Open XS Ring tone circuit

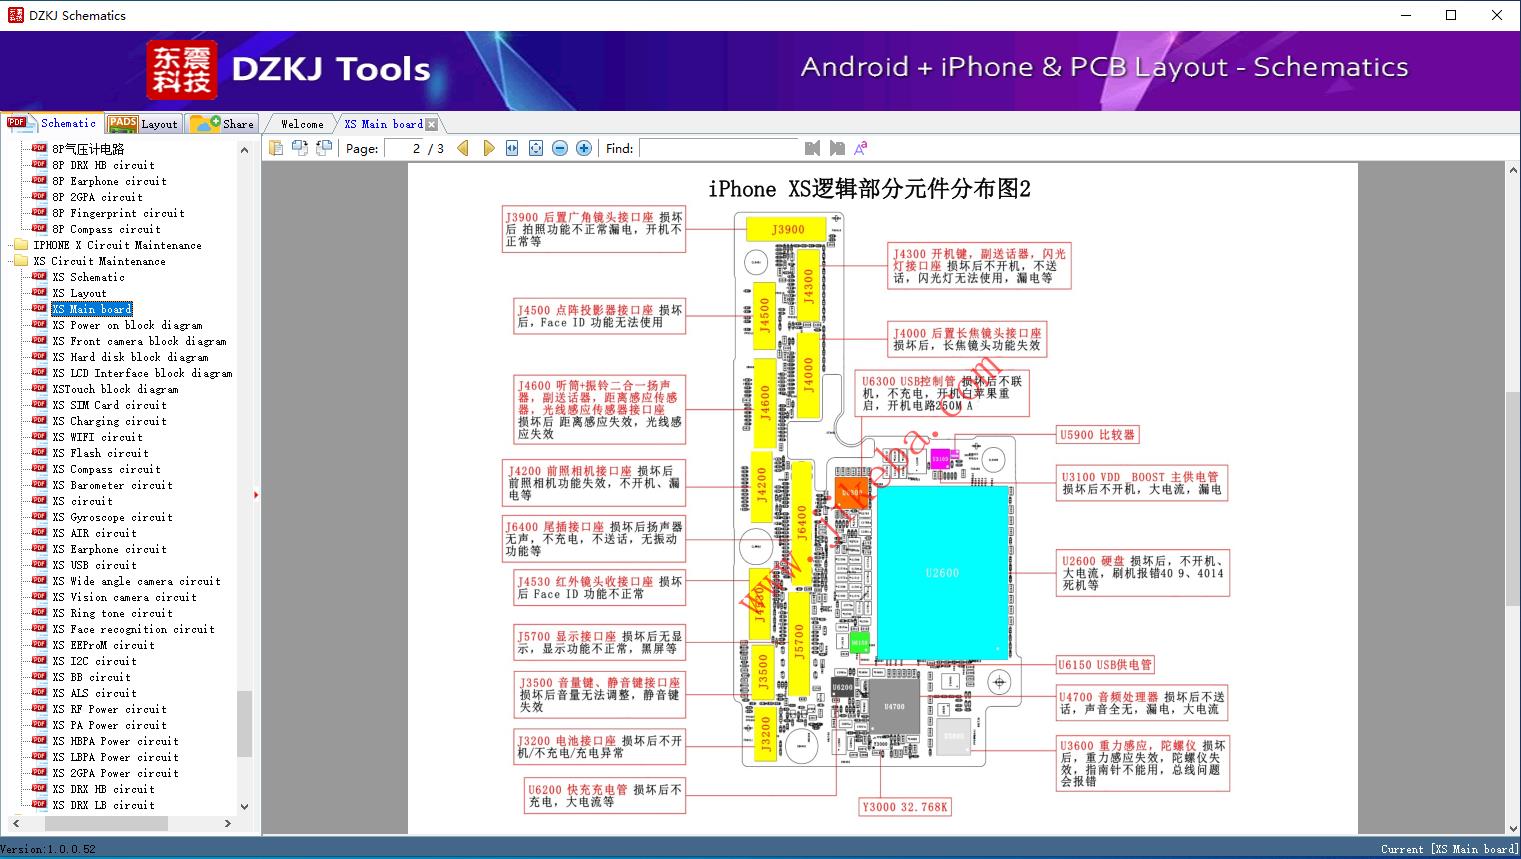point(113,613)
